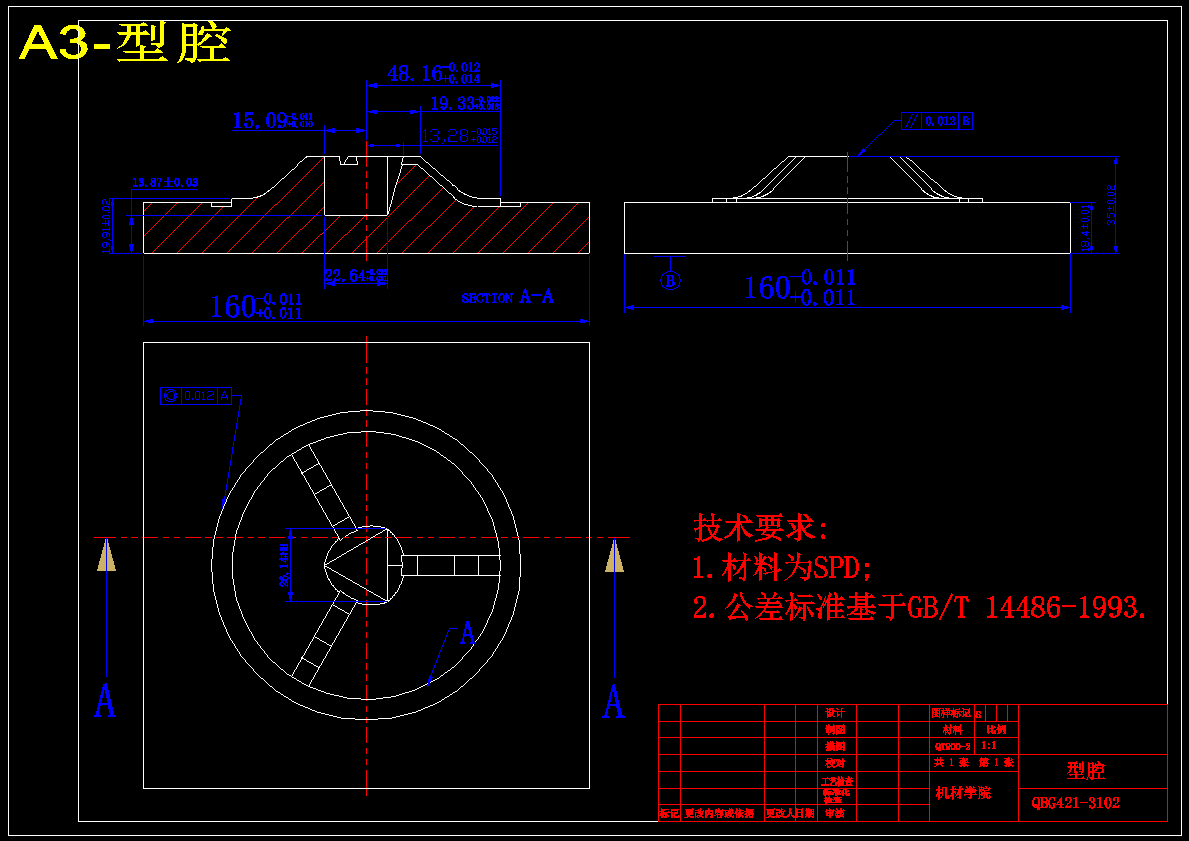Click the 共 1 张 第 1 张 sheet count
The image size is (1189, 841).
[974, 762]
